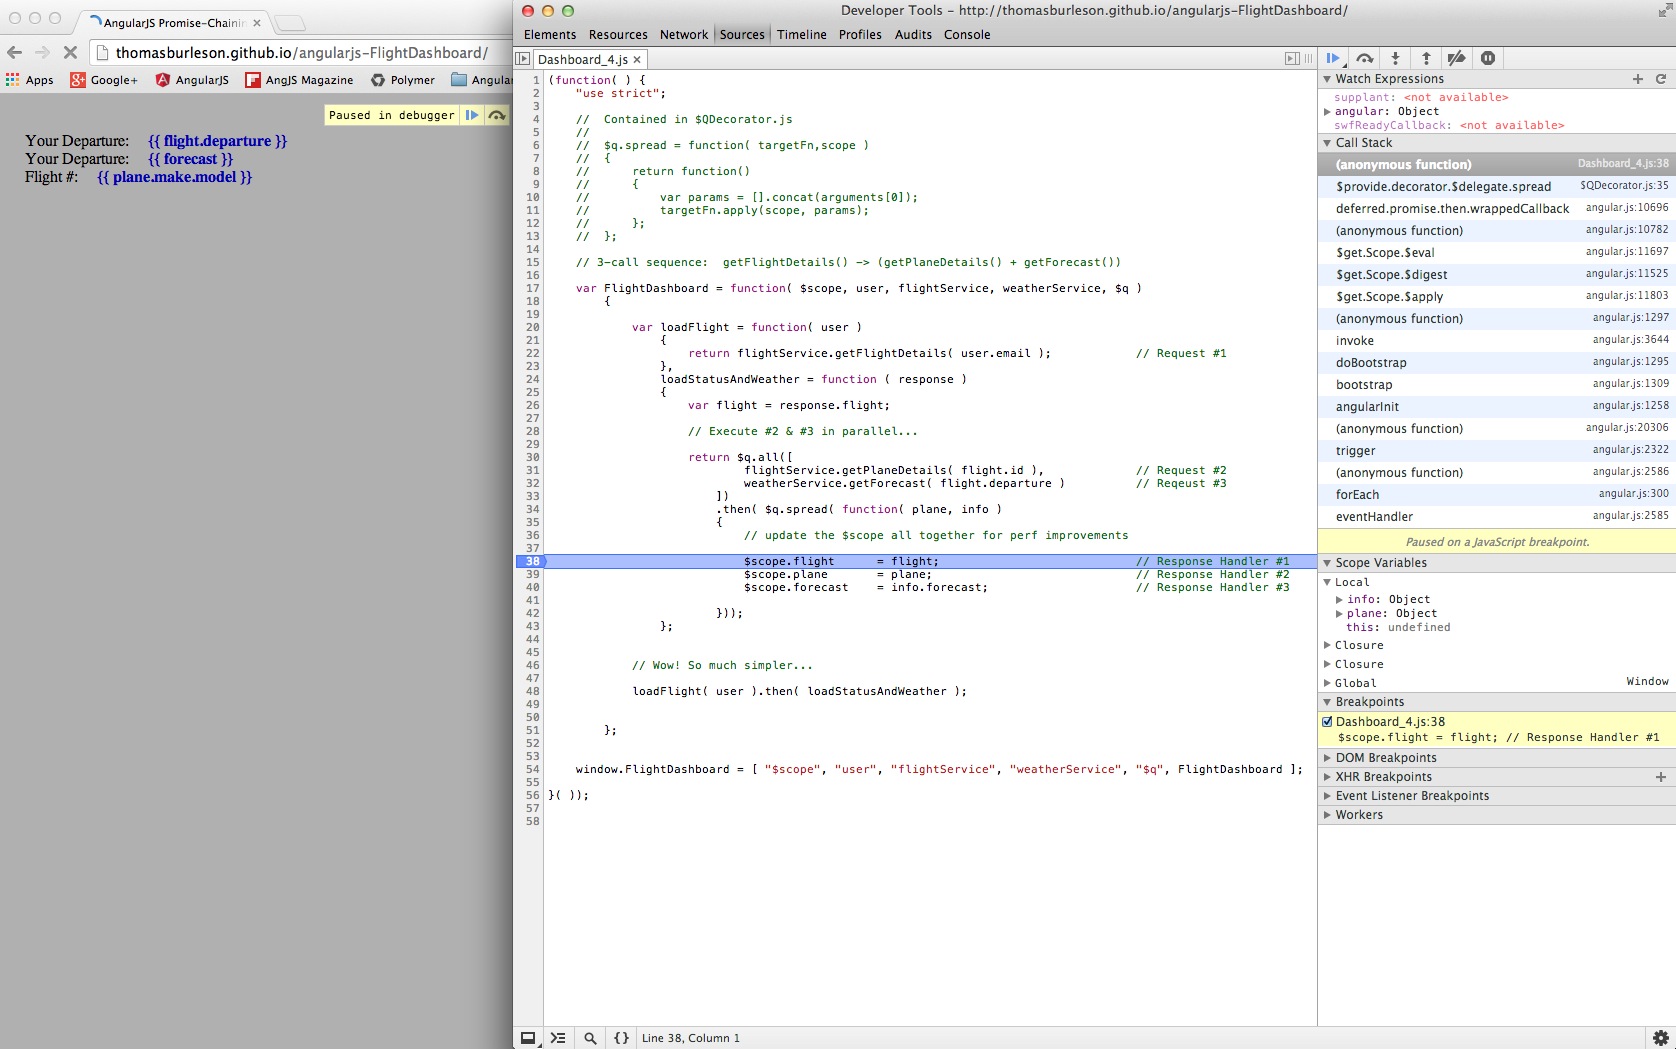Pretty print the source with braces icon
This screenshot has height=1049, width=1676.
pyautogui.click(x=621, y=1038)
